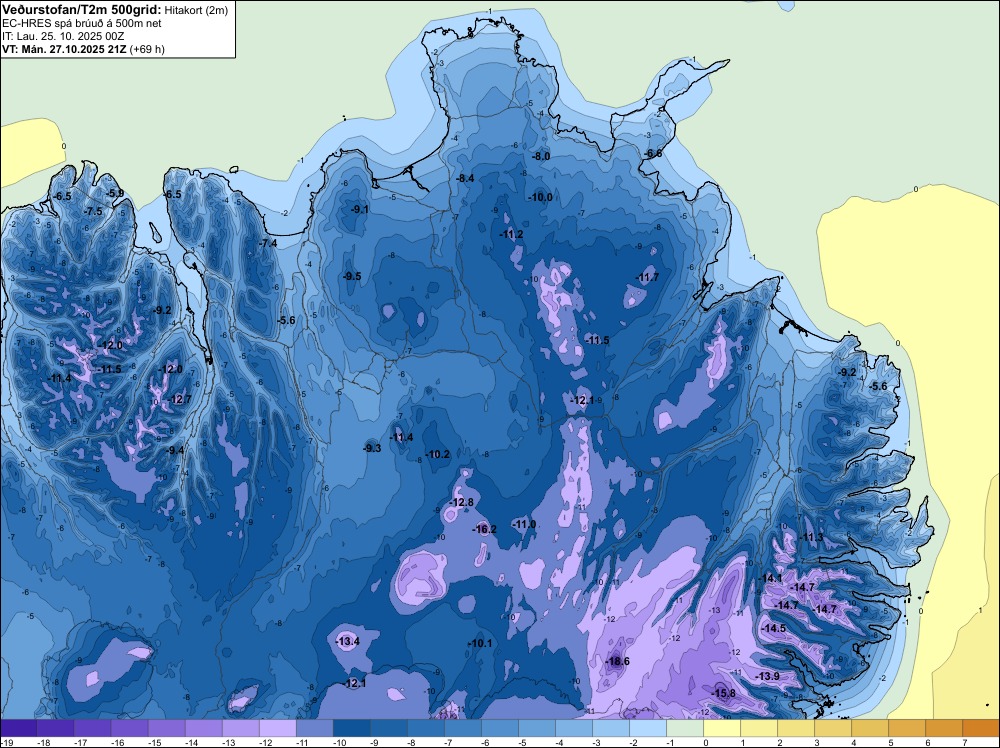Click the -9.3 temperature label
Image resolution: width=1000 pixels, height=748 pixels.
372,448
